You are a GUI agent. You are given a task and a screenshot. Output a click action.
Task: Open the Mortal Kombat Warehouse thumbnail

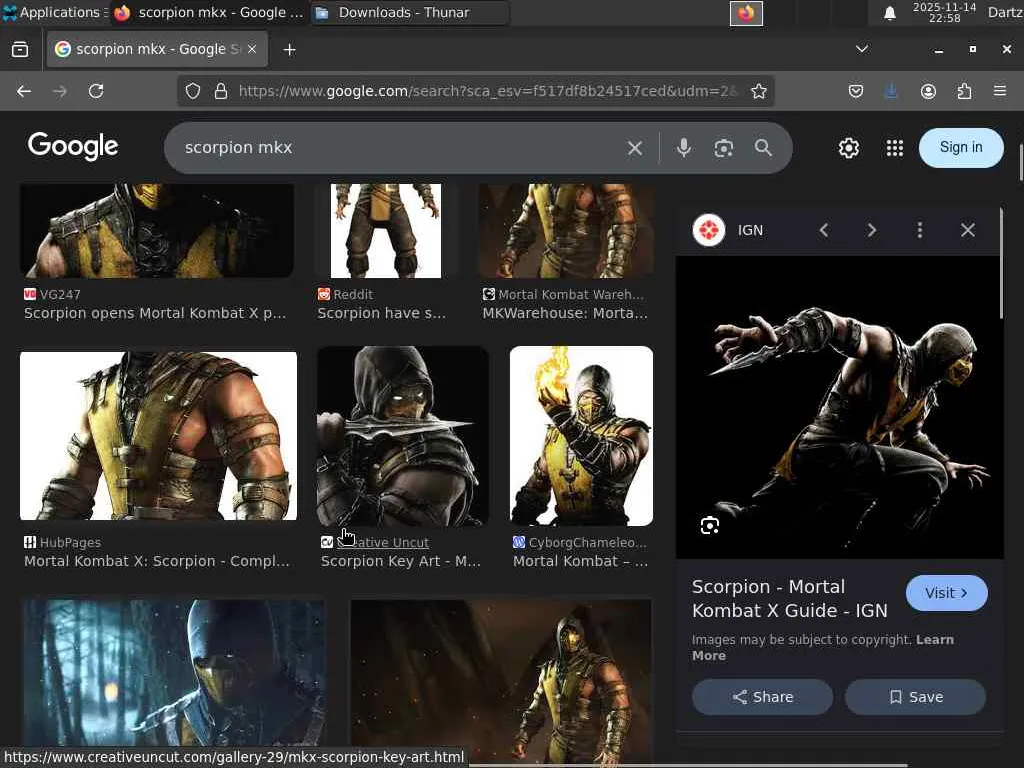(x=566, y=231)
